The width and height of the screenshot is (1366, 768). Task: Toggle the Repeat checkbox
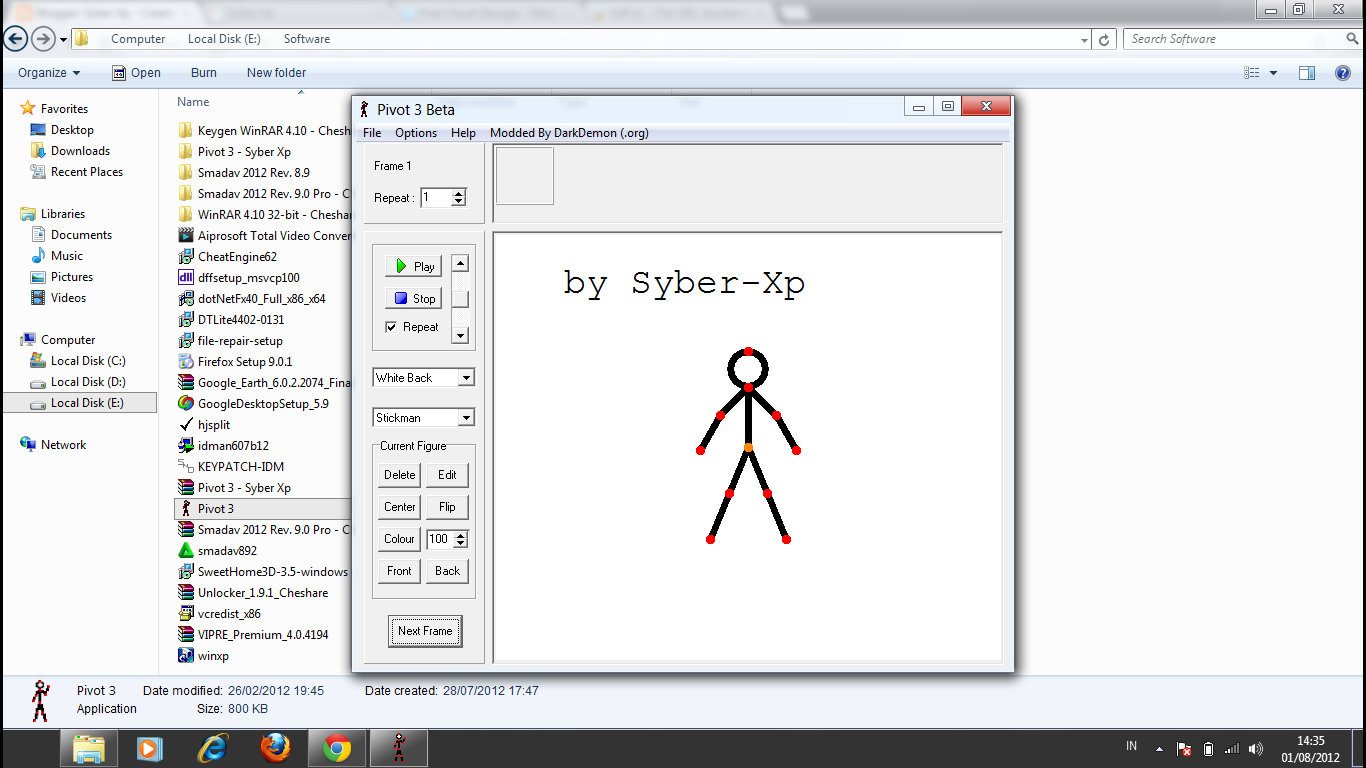point(391,327)
